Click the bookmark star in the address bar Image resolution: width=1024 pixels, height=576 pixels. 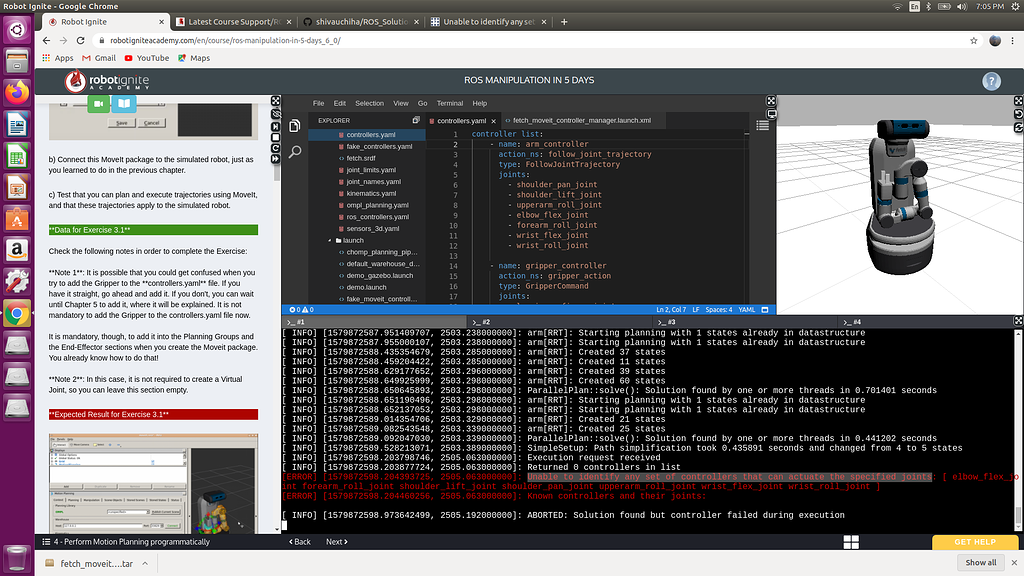973,41
